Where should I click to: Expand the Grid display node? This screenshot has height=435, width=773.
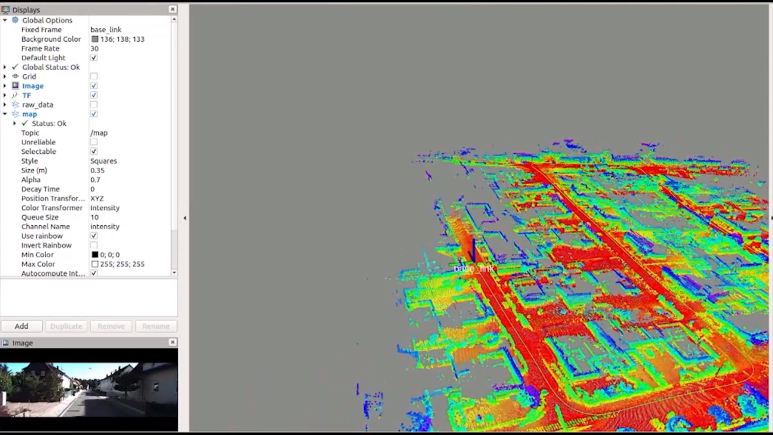5,76
